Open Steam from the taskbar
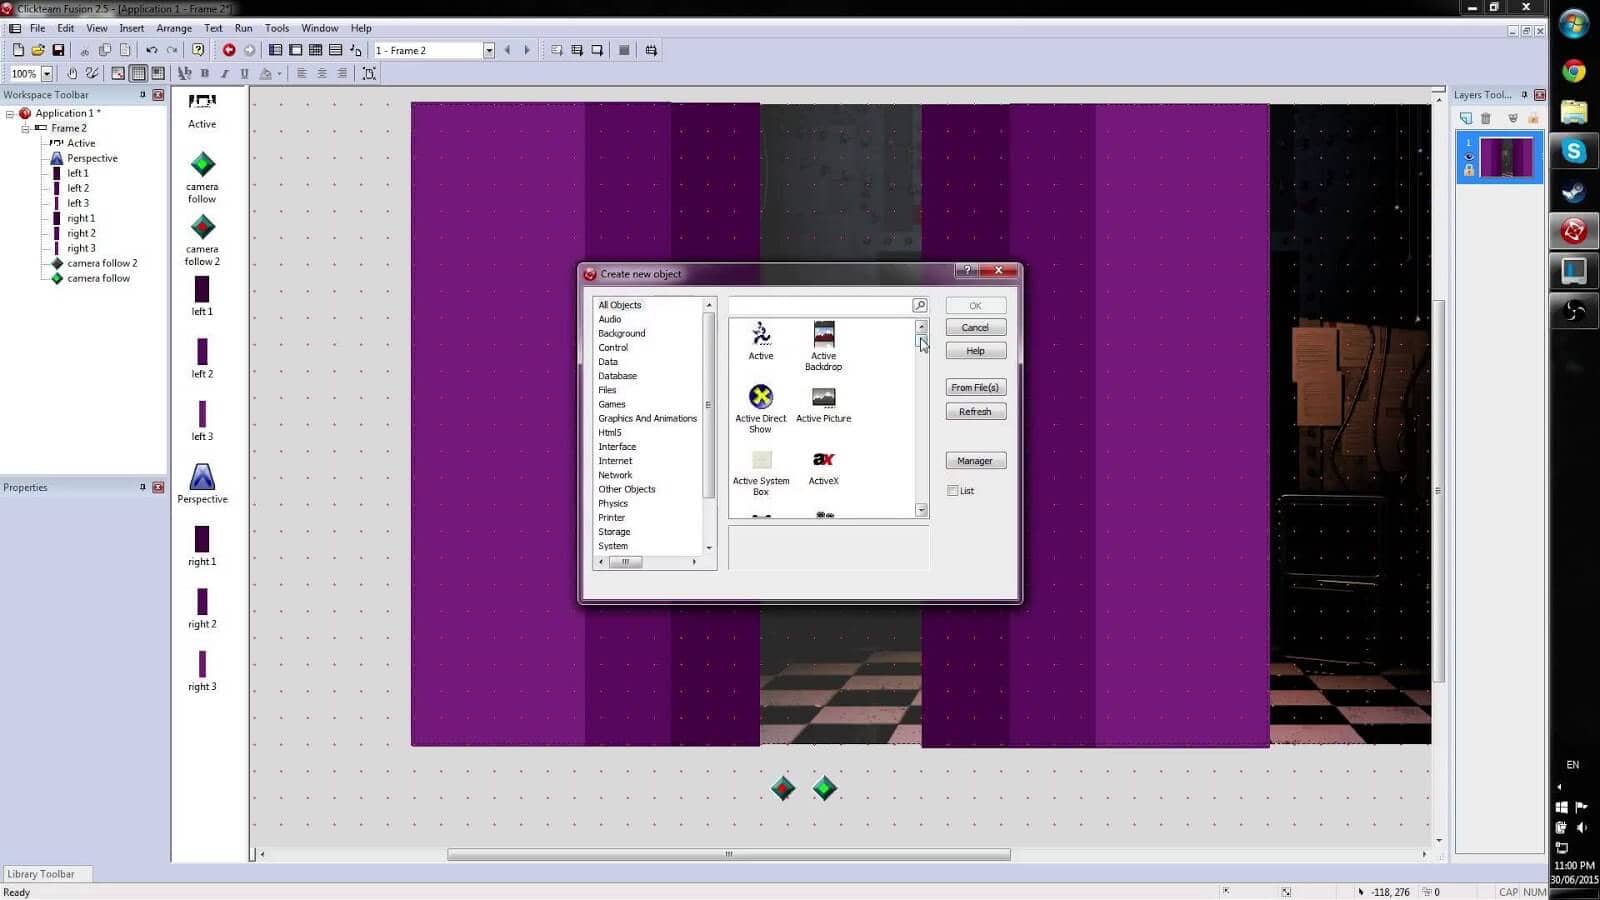Screen dimensions: 1600x900 tap(1574, 191)
